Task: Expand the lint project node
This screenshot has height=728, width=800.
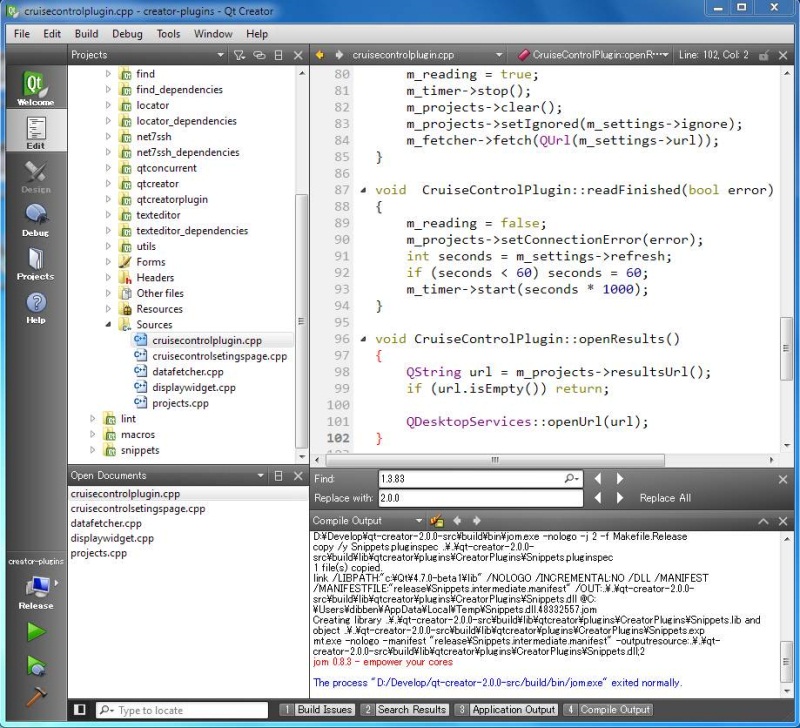Action: click(x=92, y=419)
